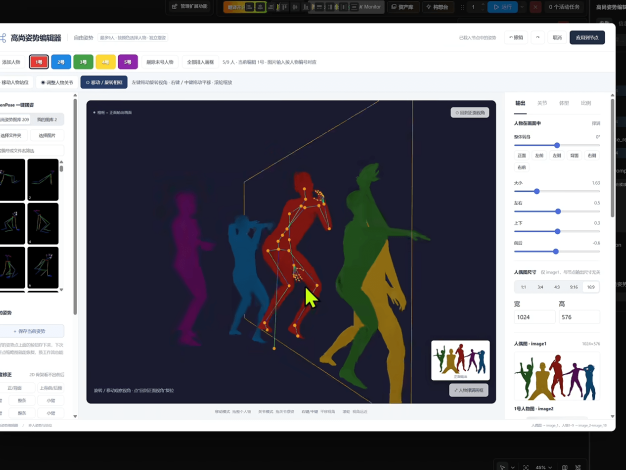Screen dimensions: 626x470
Task: Click the 添加人物 button
Action: pyautogui.click(x=11, y=62)
